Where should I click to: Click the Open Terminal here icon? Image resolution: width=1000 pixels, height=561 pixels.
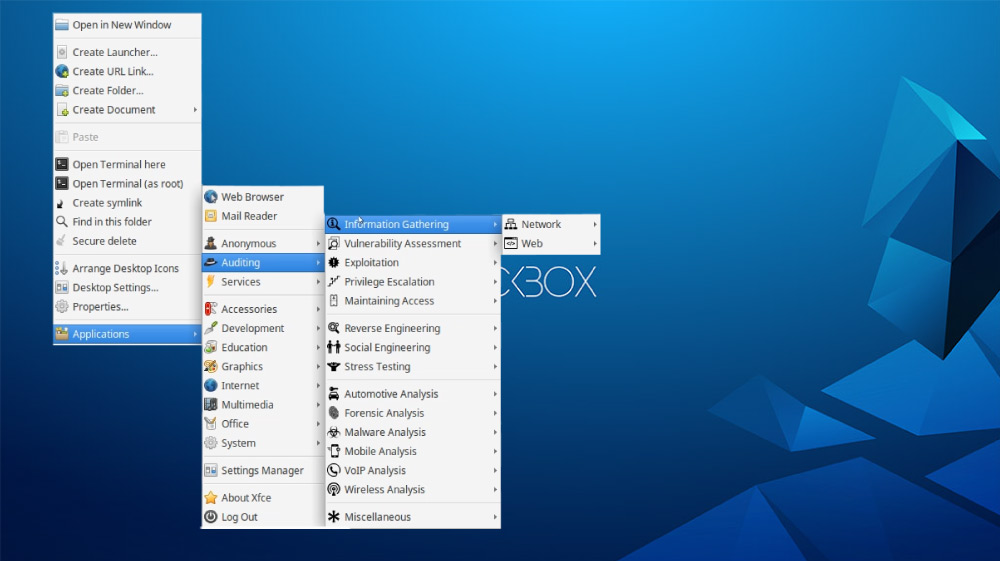pos(62,165)
